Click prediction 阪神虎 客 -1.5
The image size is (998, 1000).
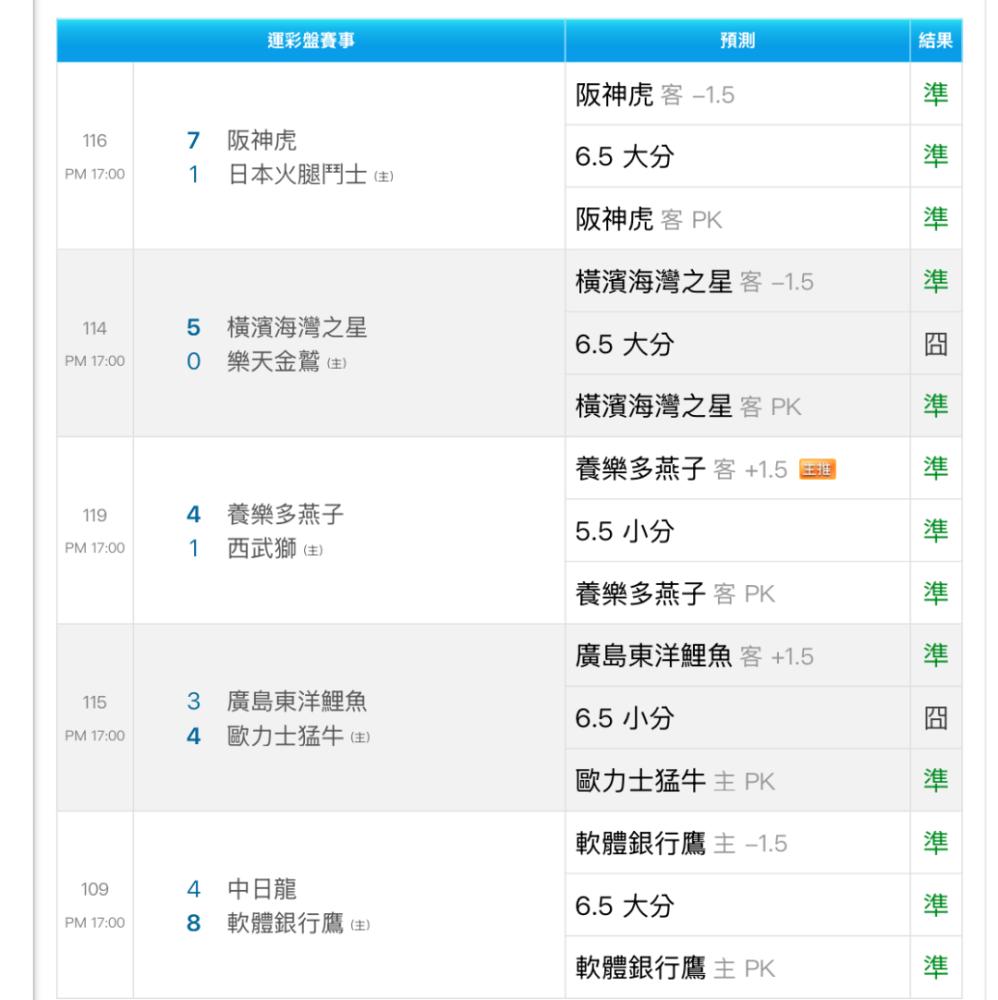coord(655,95)
